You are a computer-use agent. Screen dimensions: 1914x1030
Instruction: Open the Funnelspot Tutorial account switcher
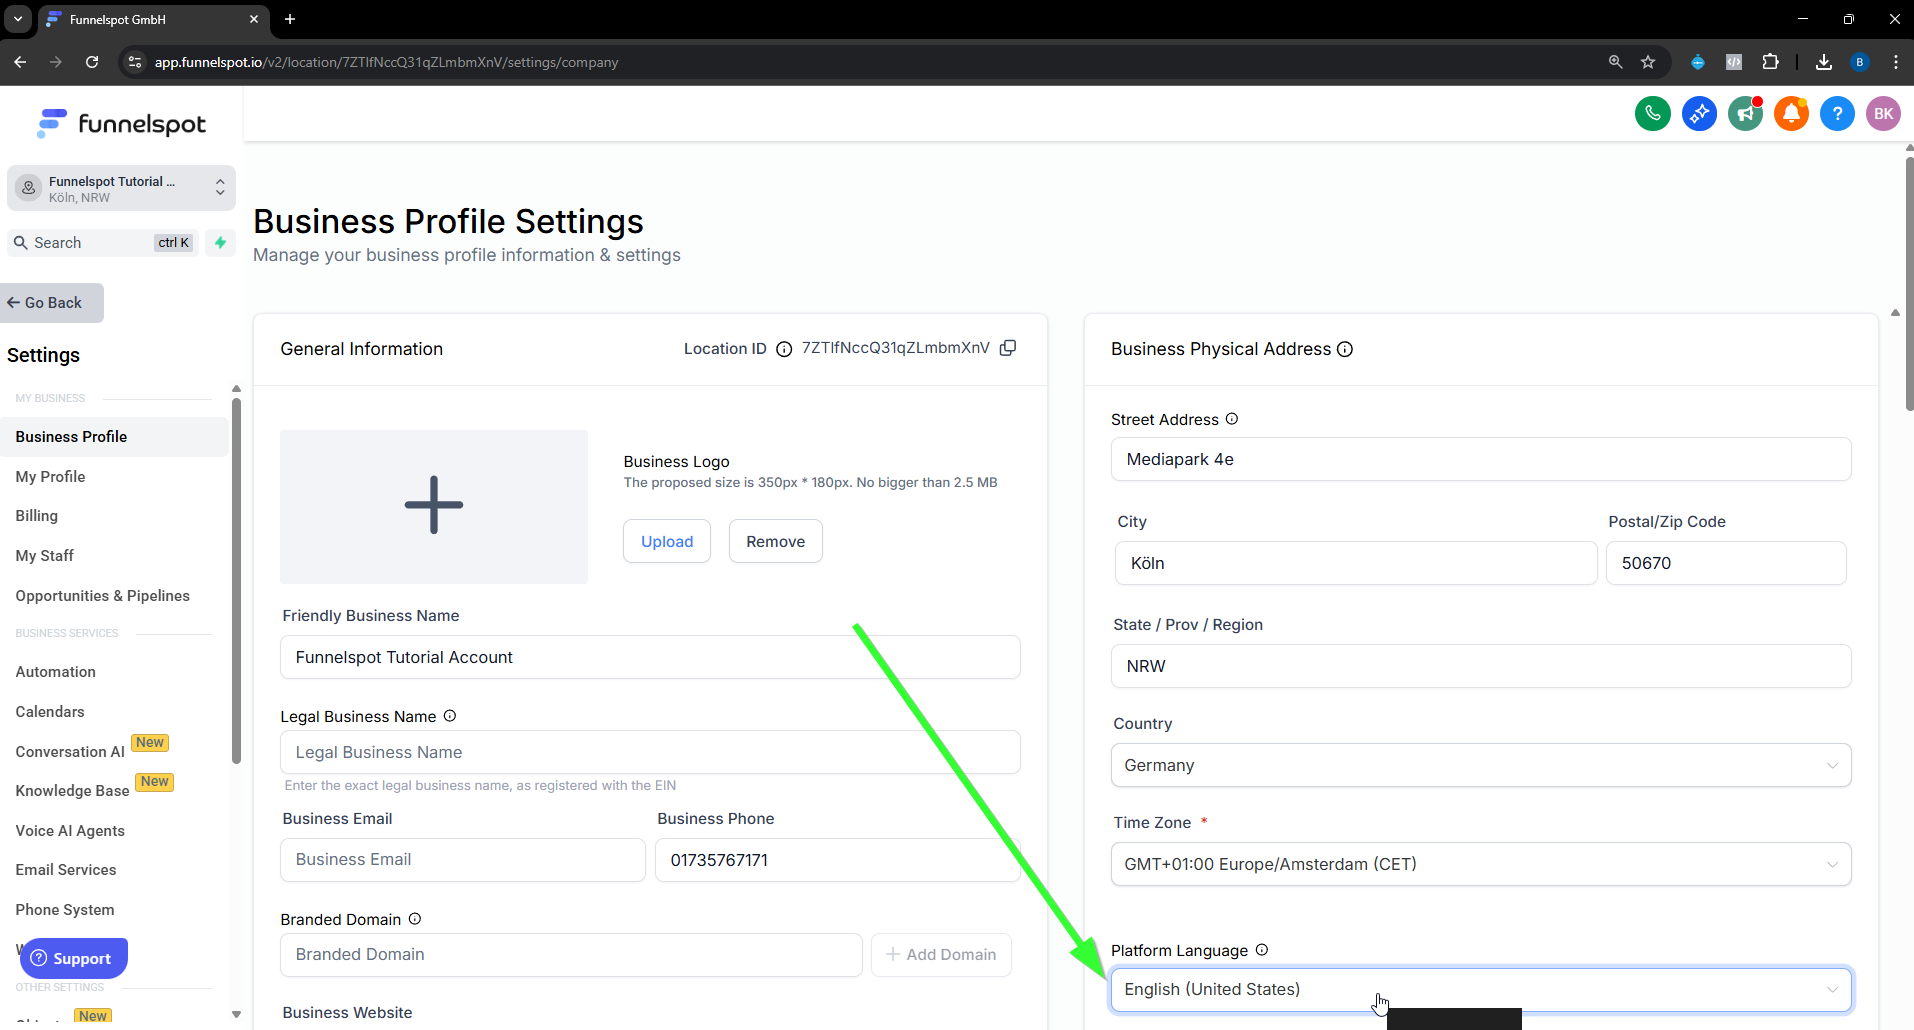point(121,188)
